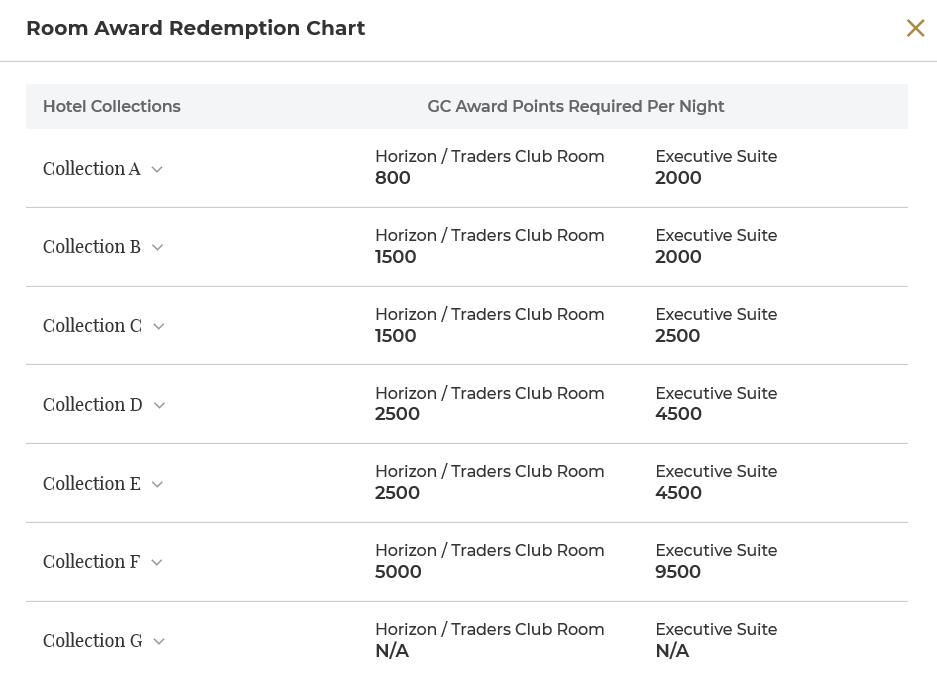Click the Collection C label
937x673 pixels.
pos(92,325)
